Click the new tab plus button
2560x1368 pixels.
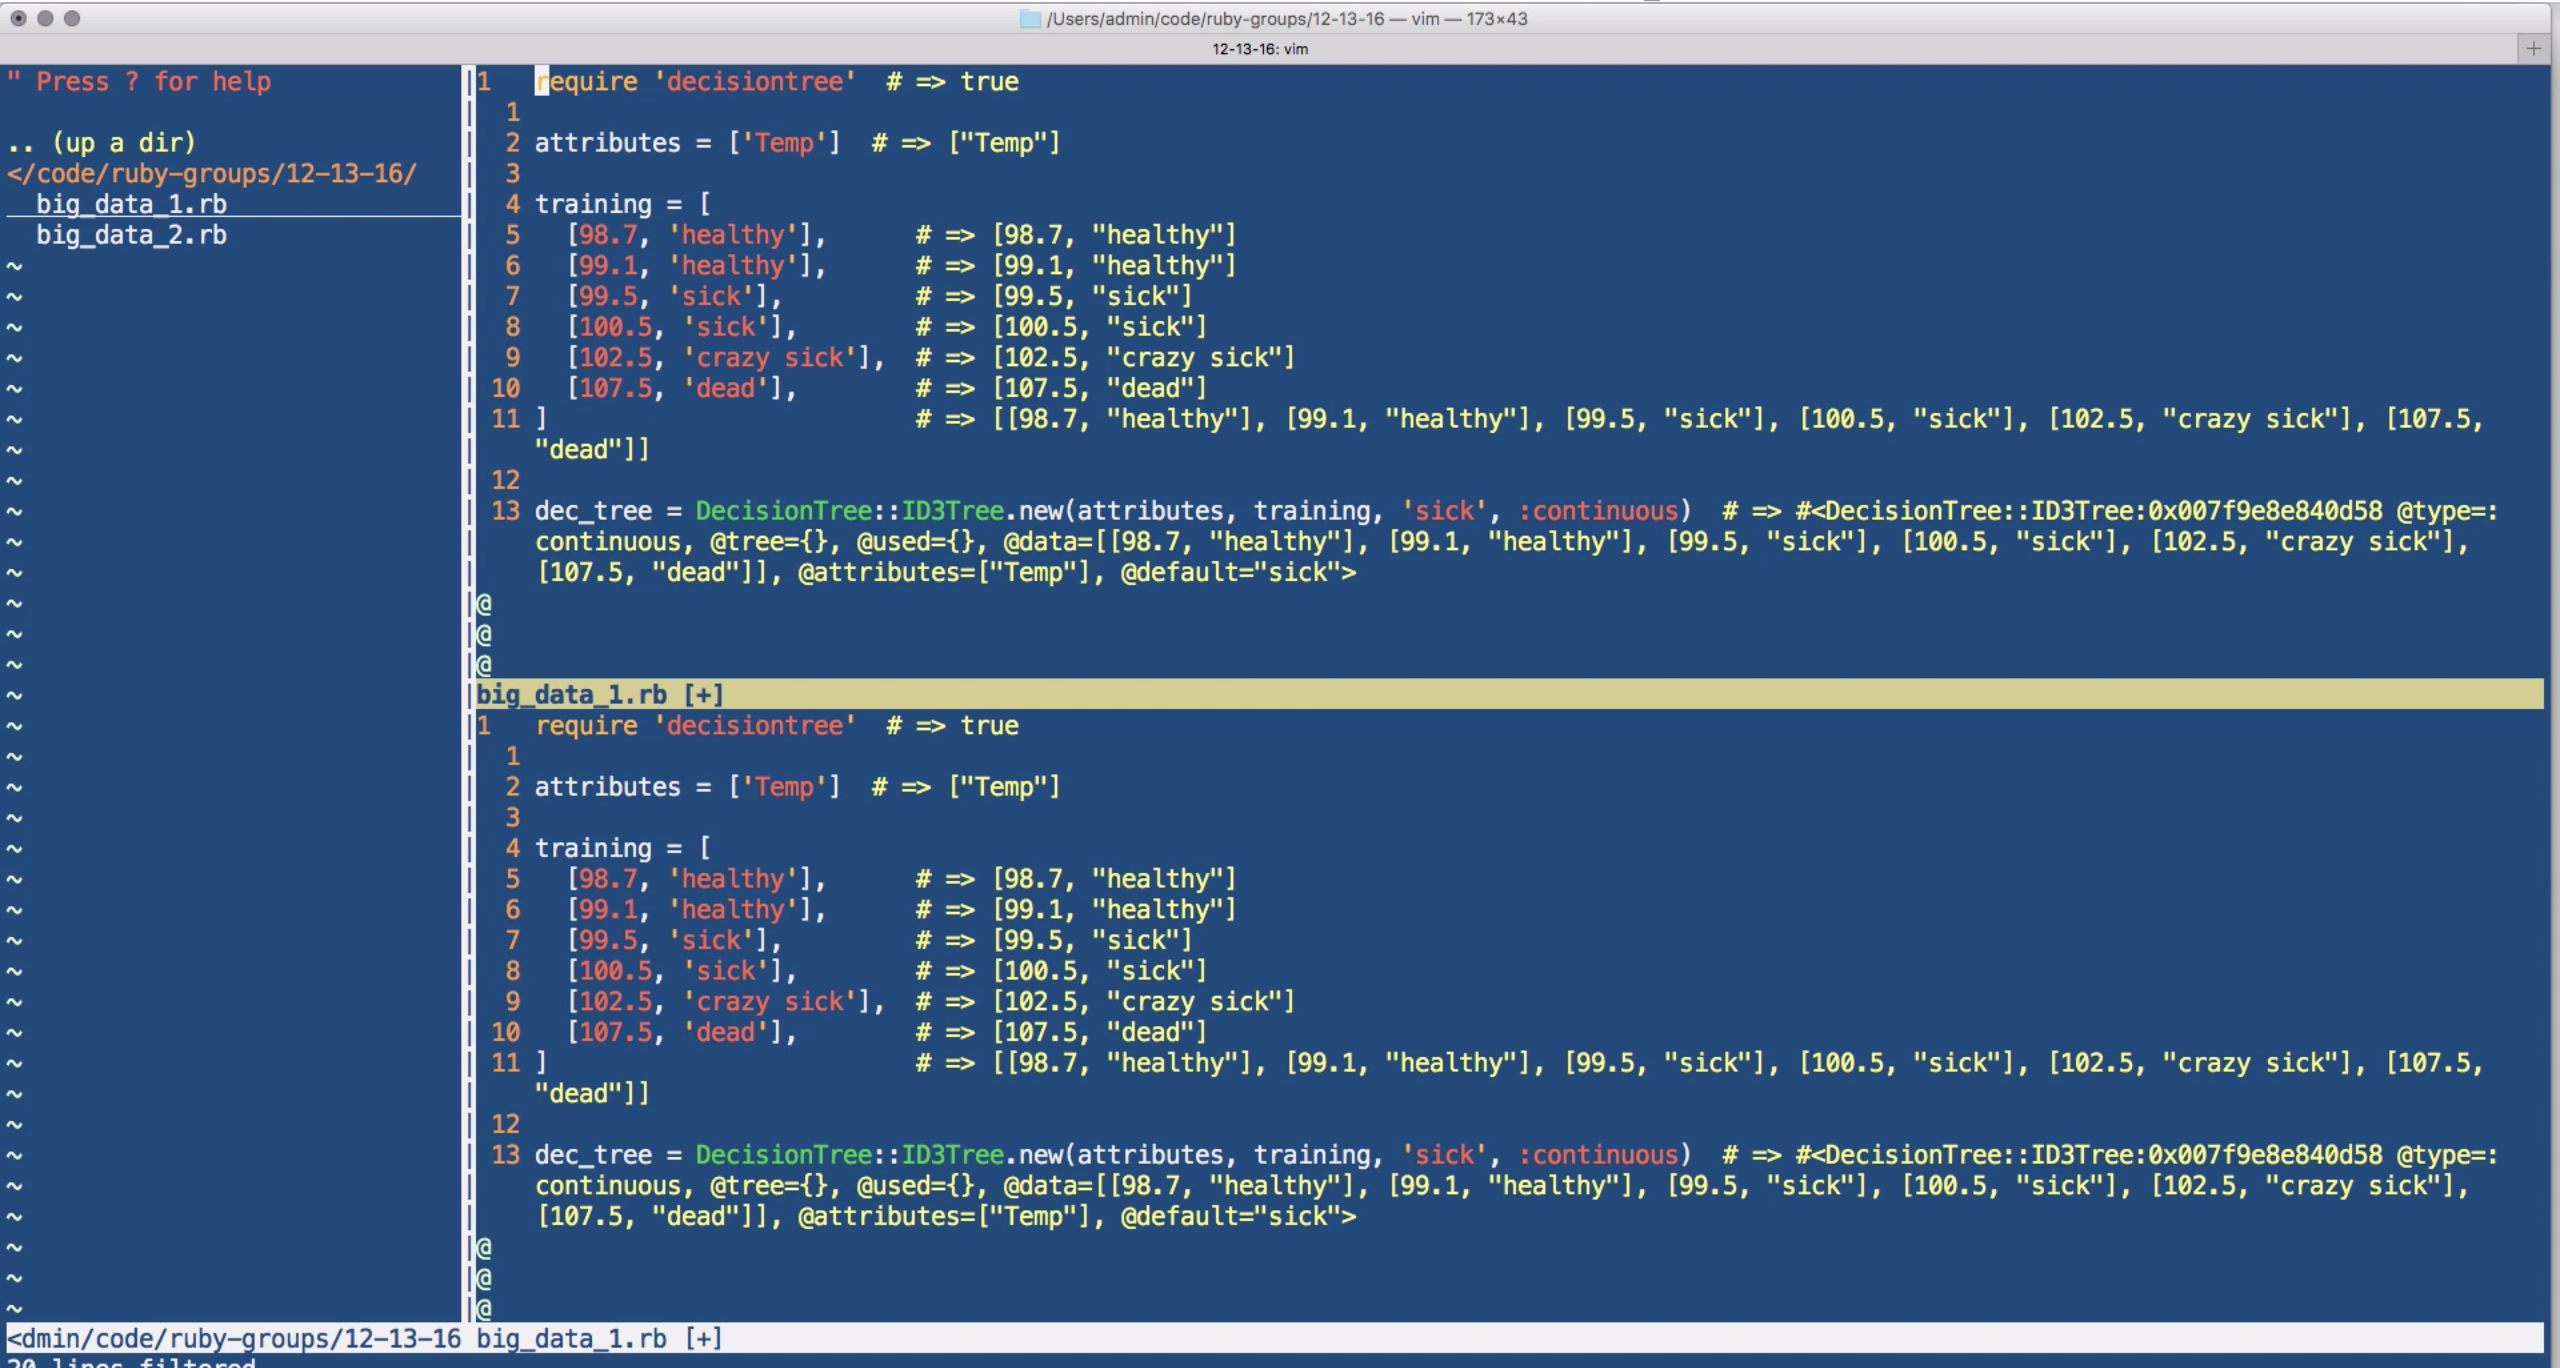(2533, 48)
